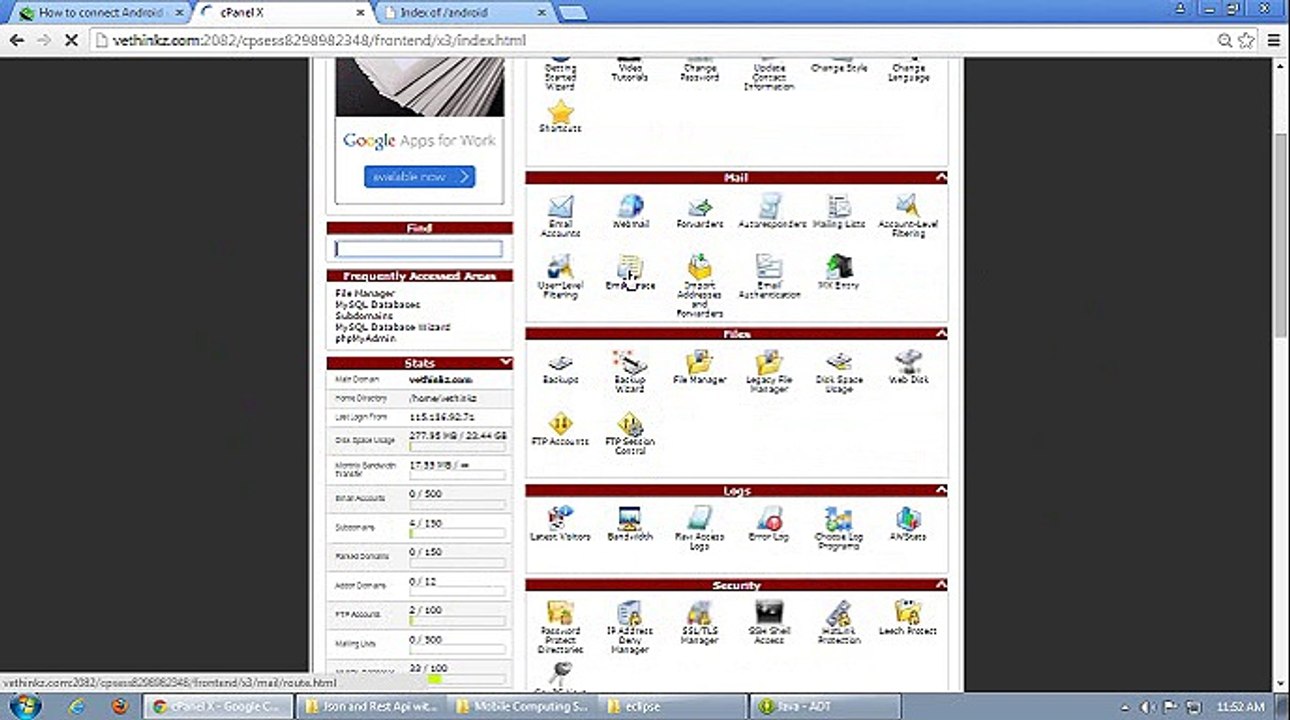Open Account-Level Filtering

[x=908, y=215]
